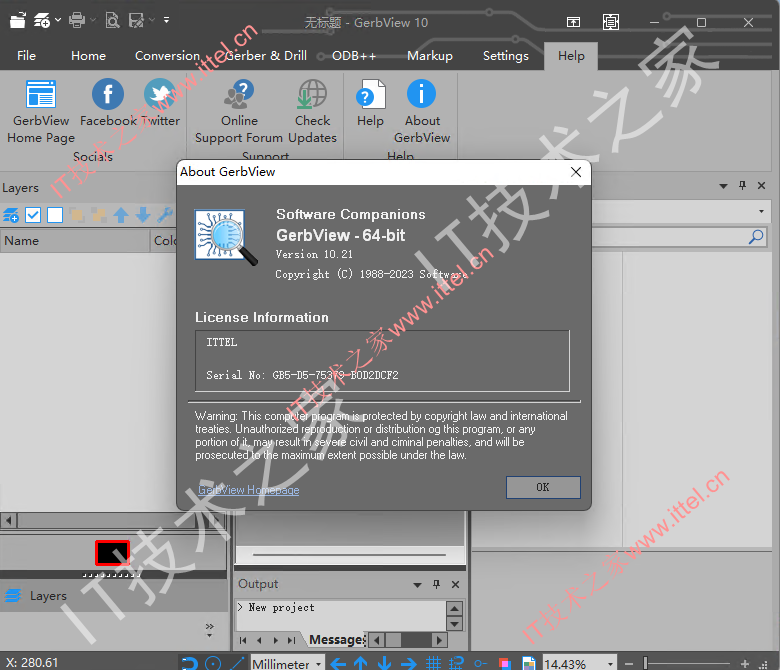Open print preview magnifier-page icon
The width and height of the screenshot is (780, 670).
click(x=112, y=21)
